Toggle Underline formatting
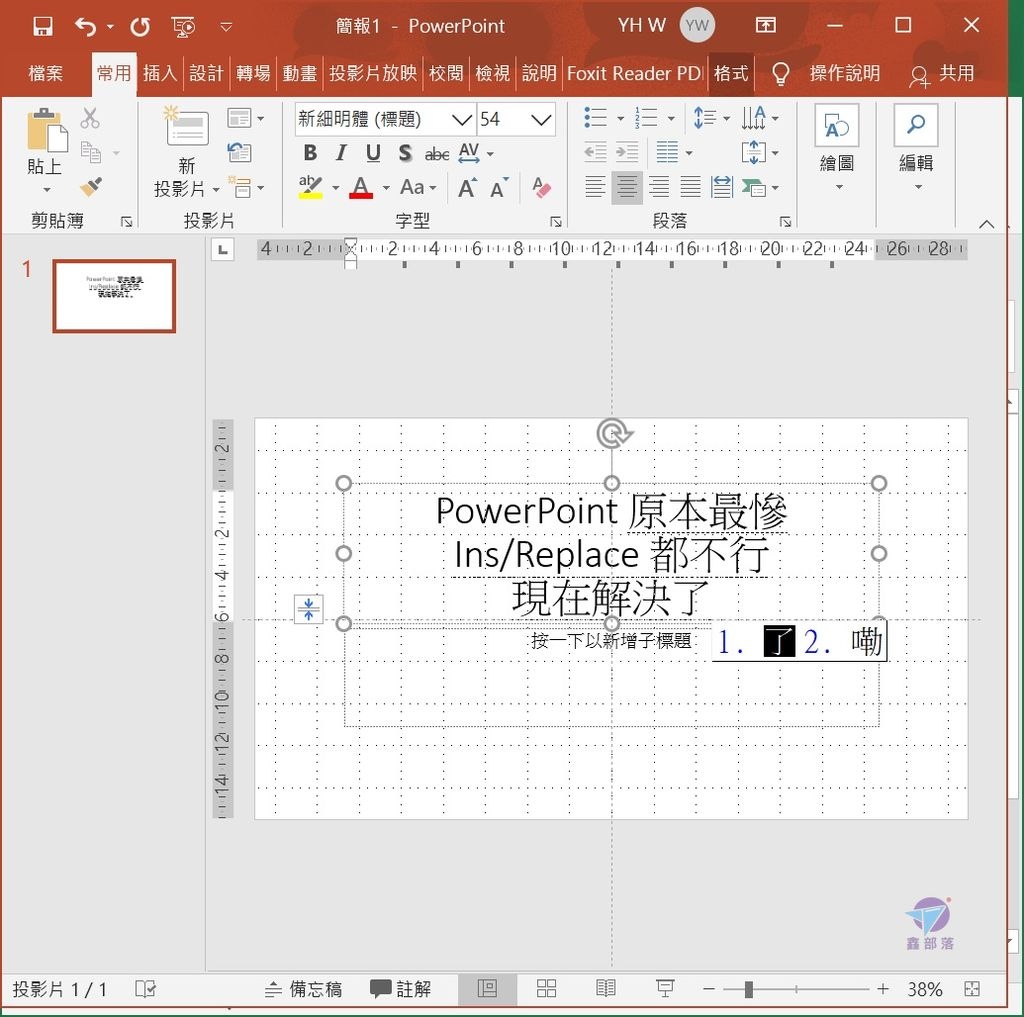The width and height of the screenshot is (1024, 1017). click(x=373, y=153)
